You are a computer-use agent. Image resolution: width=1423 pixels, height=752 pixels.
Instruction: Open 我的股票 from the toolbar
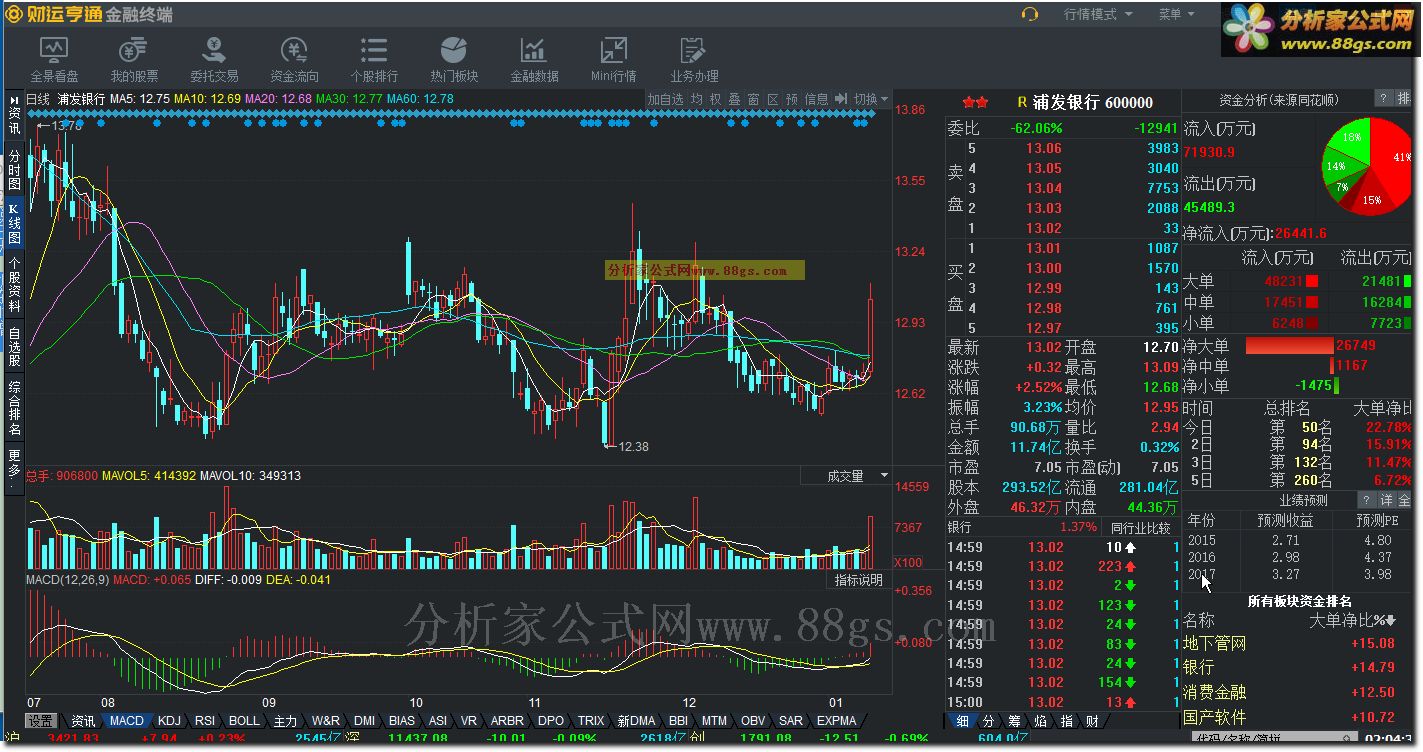tap(134, 59)
